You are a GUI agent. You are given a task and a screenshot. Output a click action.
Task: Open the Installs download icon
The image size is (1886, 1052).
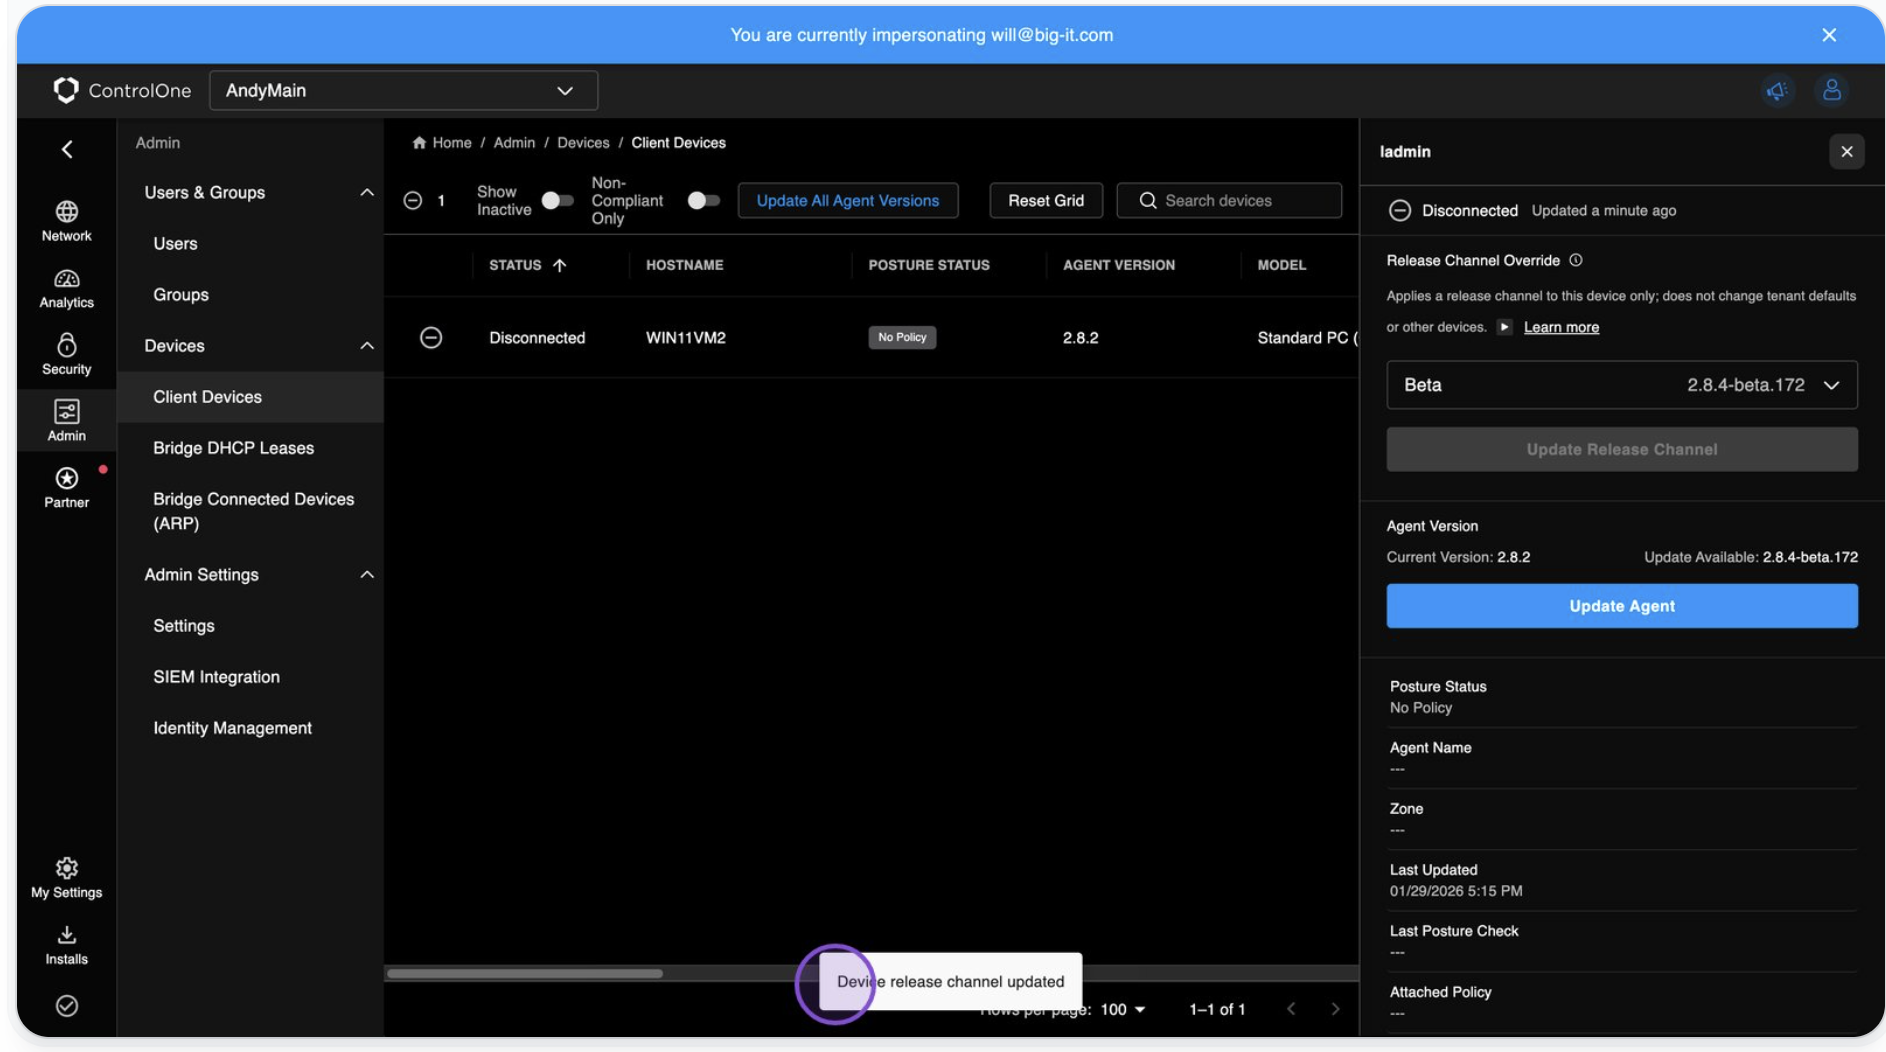tap(66, 944)
